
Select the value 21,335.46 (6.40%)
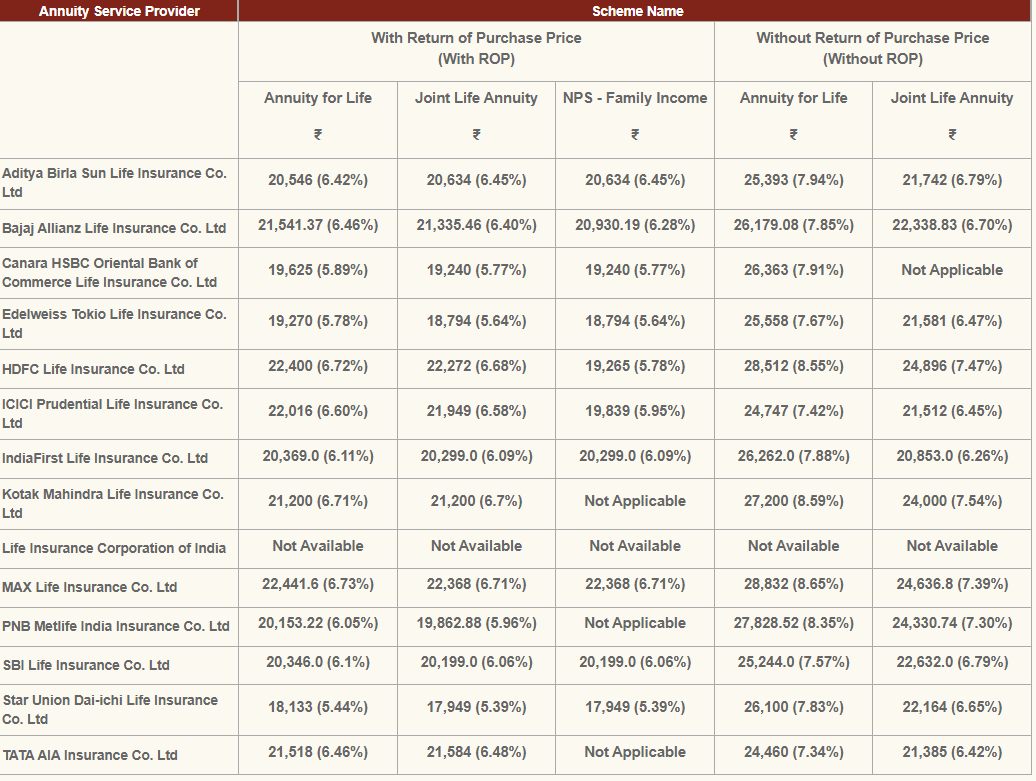pyautogui.click(x=476, y=225)
